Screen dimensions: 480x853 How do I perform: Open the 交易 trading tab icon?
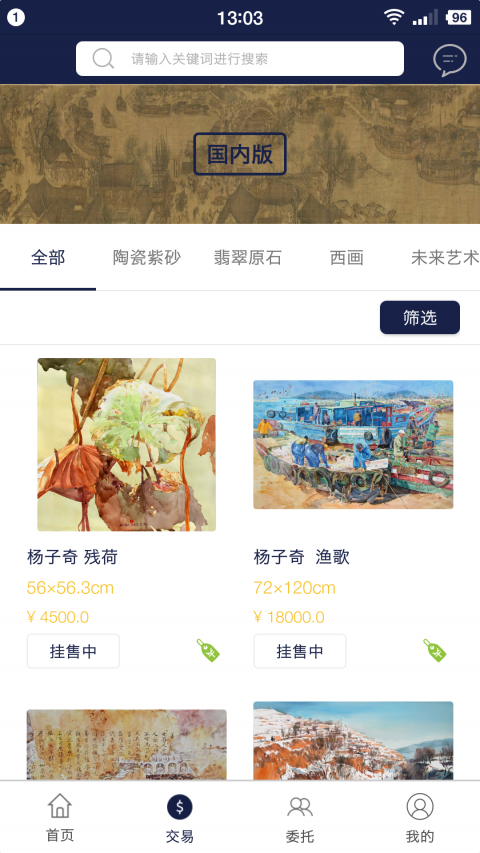[x=180, y=806]
